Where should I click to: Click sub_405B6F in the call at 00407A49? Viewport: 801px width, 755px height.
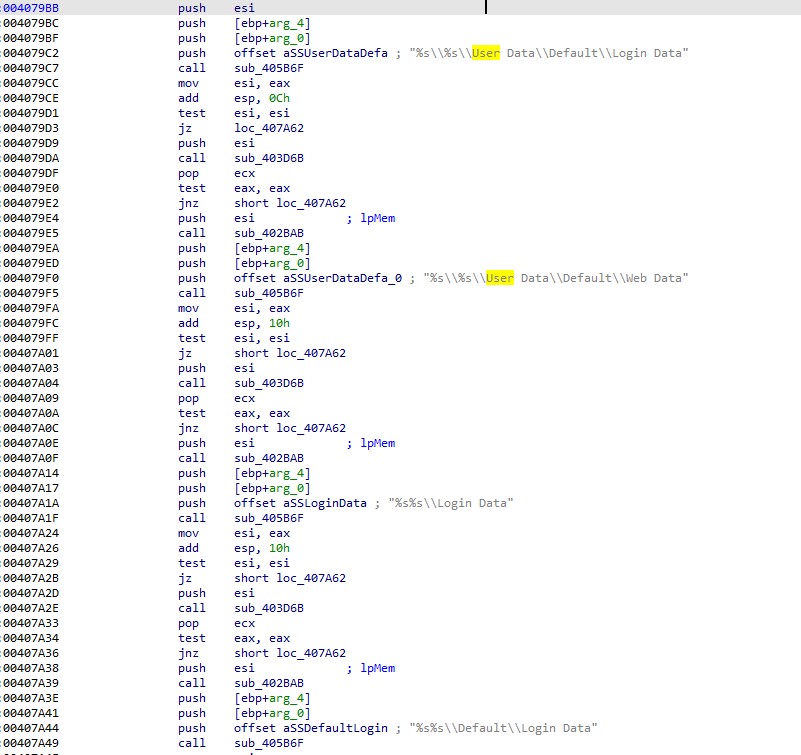260,743
